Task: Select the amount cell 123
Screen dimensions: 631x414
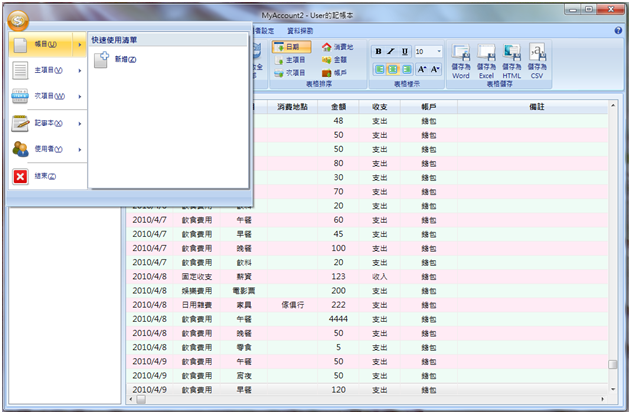Action: [x=338, y=277]
